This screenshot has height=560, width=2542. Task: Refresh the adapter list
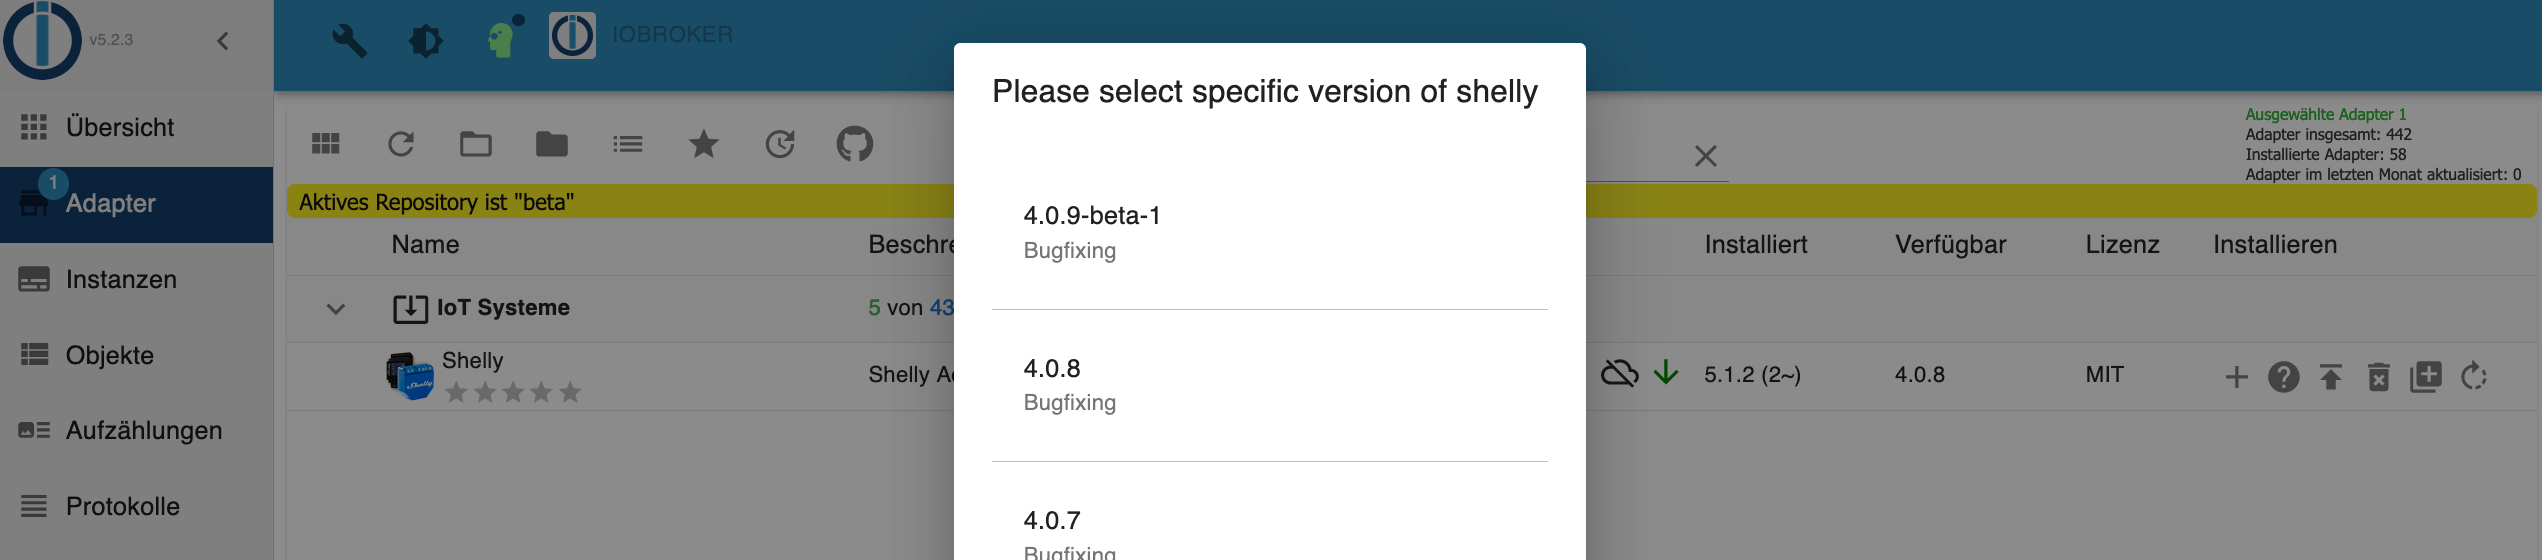click(x=401, y=145)
